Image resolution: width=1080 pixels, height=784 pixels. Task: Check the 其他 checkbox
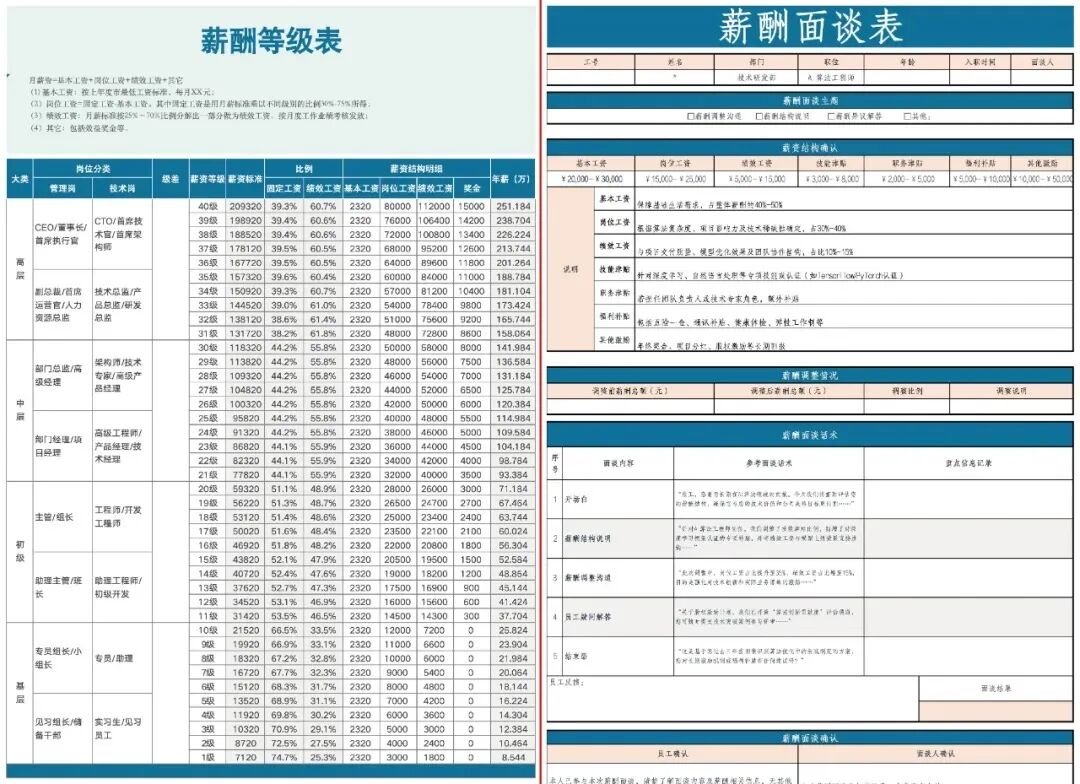tap(906, 118)
